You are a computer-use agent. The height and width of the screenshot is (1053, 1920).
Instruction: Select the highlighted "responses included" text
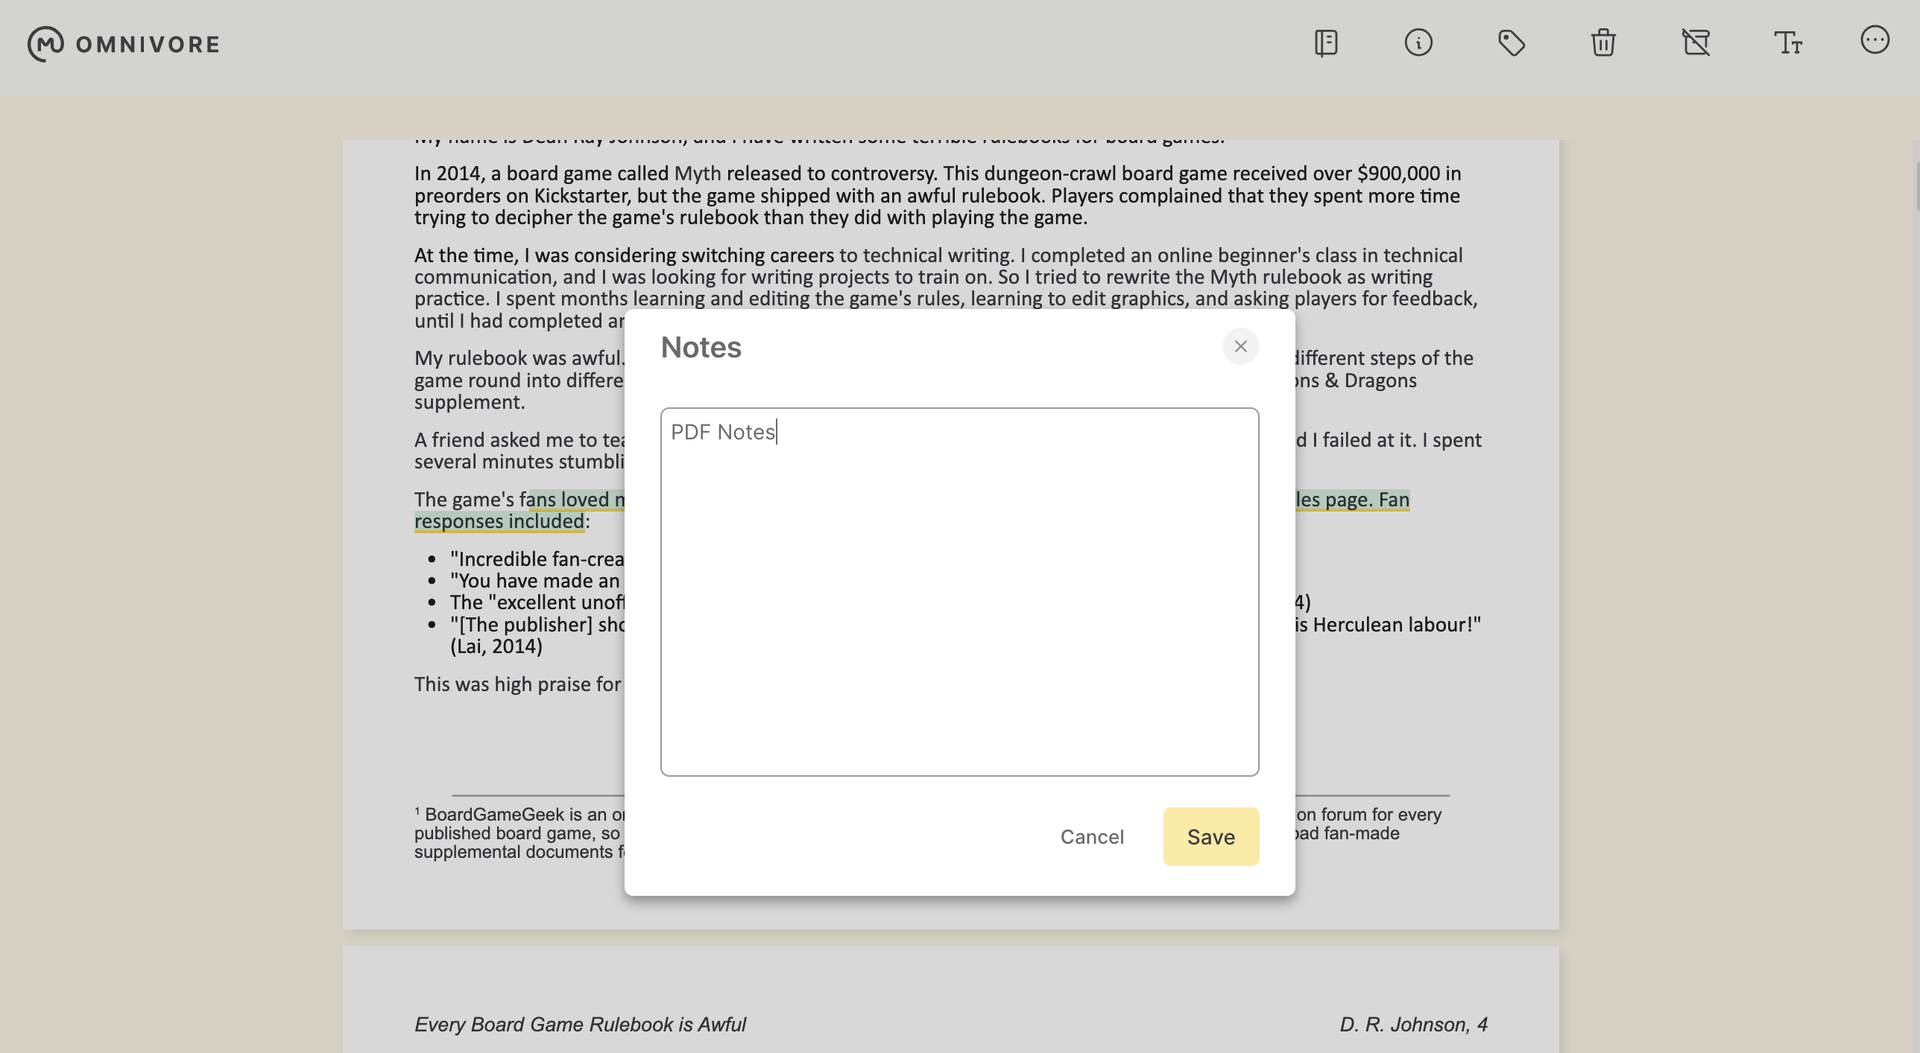coord(499,522)
